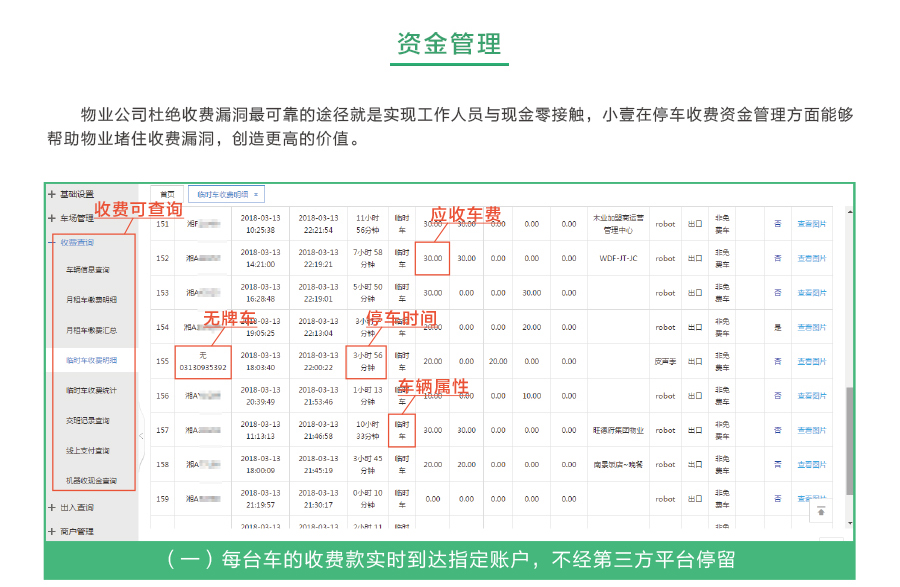Expand the 基础设置 menu group

point(71,194)
